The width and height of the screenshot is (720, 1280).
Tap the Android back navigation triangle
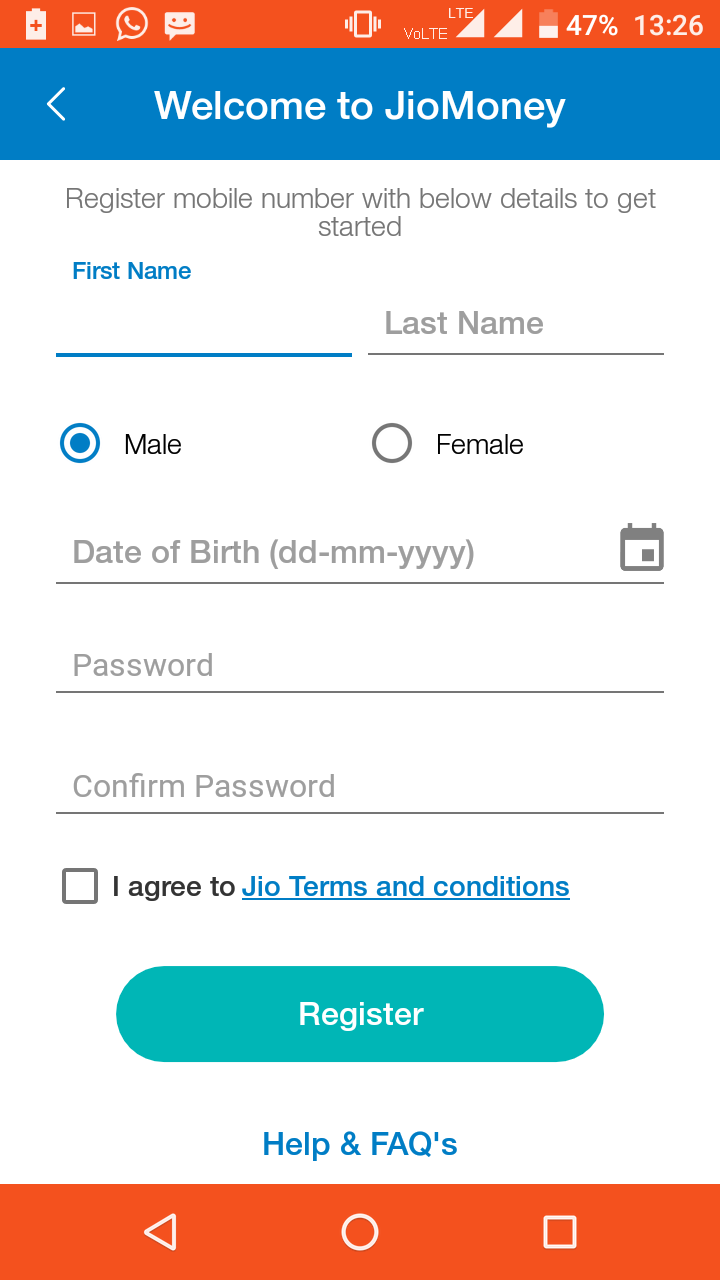point(161,1232)
